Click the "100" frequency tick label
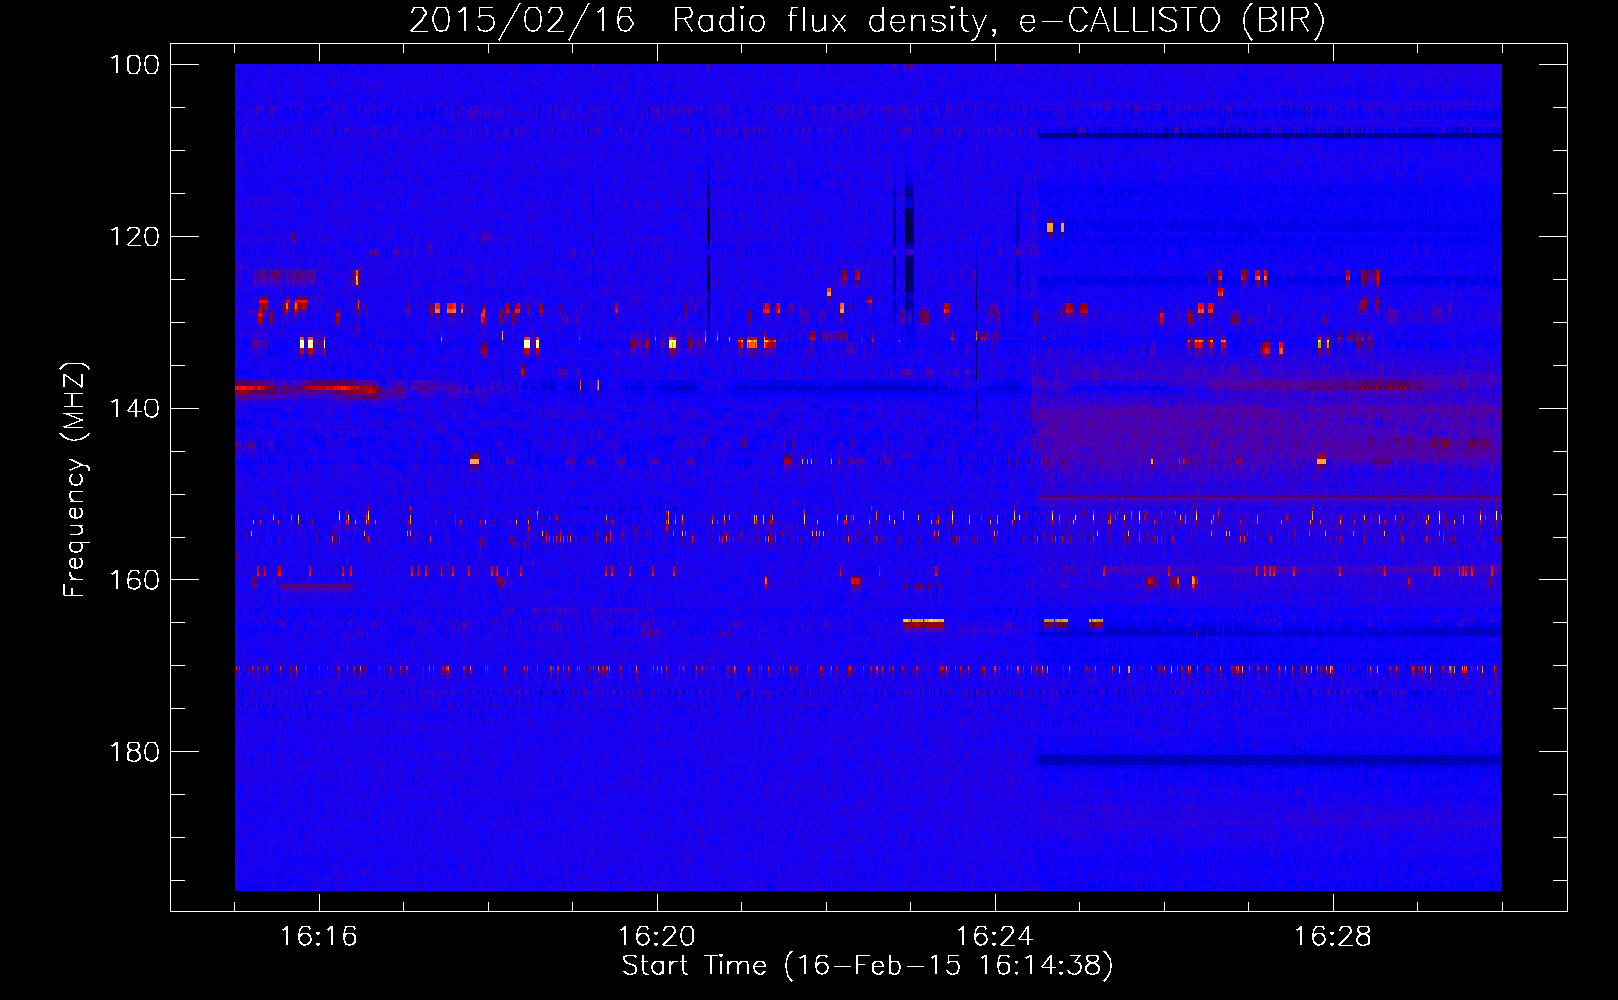The width and height of the screenshot is (1618, 1000). [x=134, y=65]
